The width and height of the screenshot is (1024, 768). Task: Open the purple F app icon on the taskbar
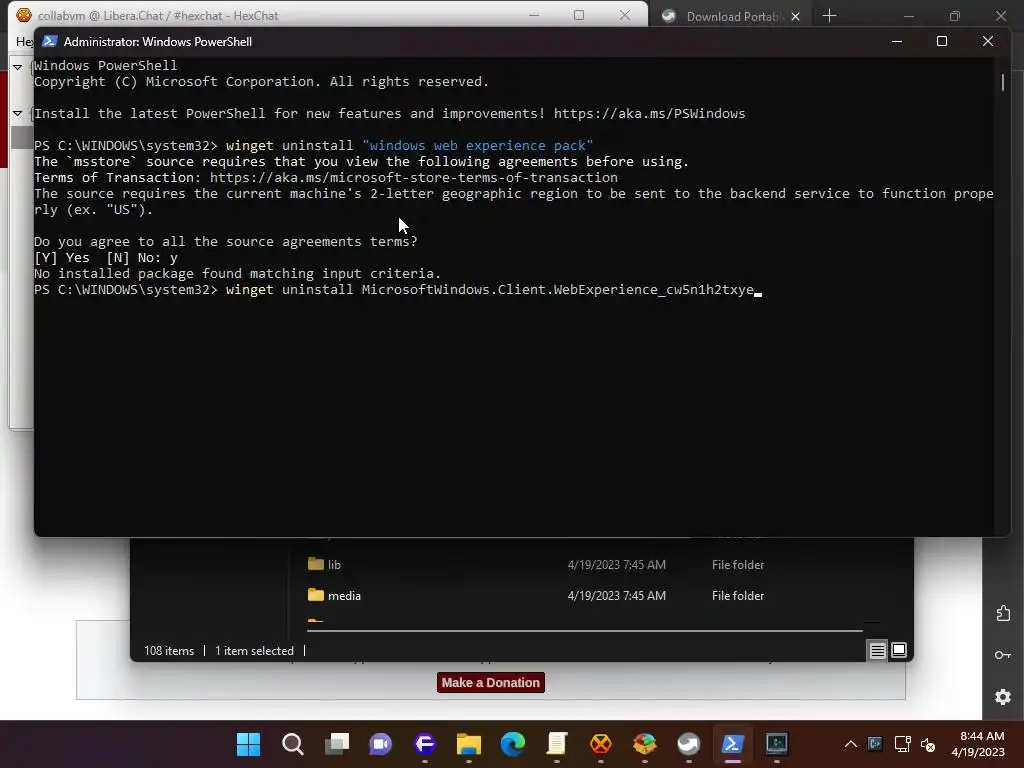[424, 744]
